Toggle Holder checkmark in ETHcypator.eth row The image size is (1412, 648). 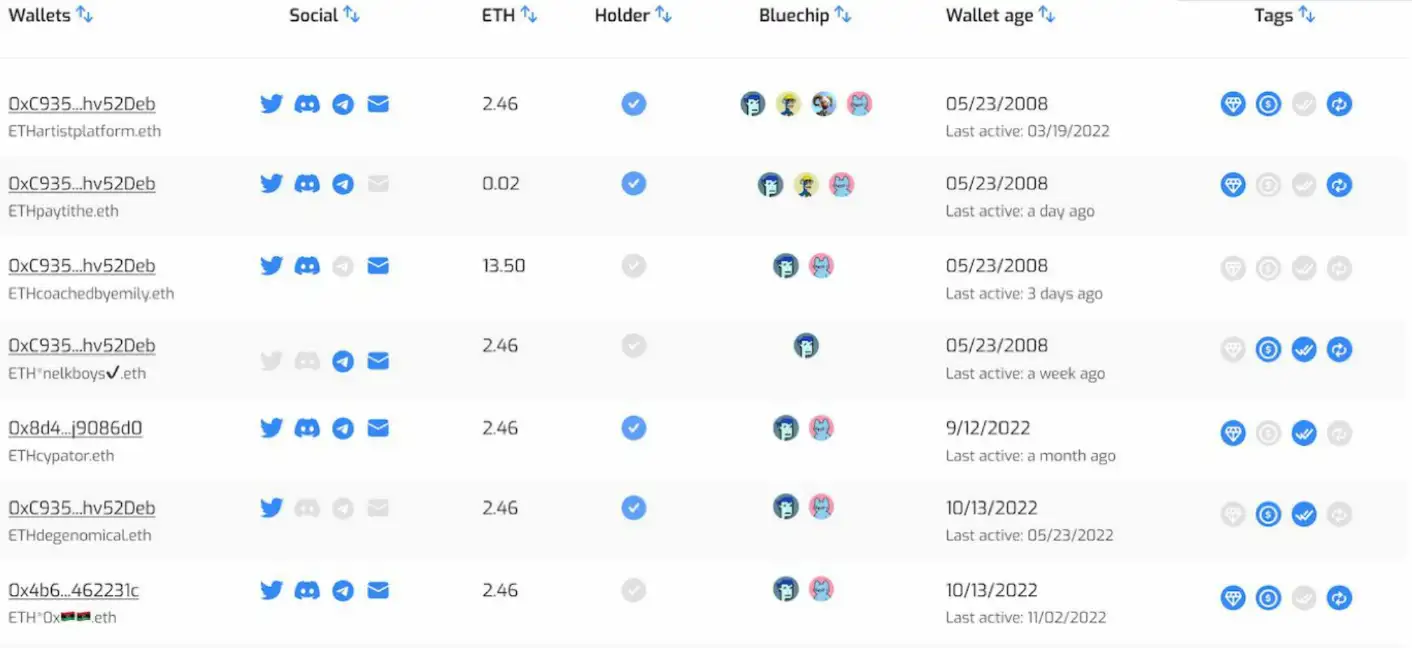633,428
